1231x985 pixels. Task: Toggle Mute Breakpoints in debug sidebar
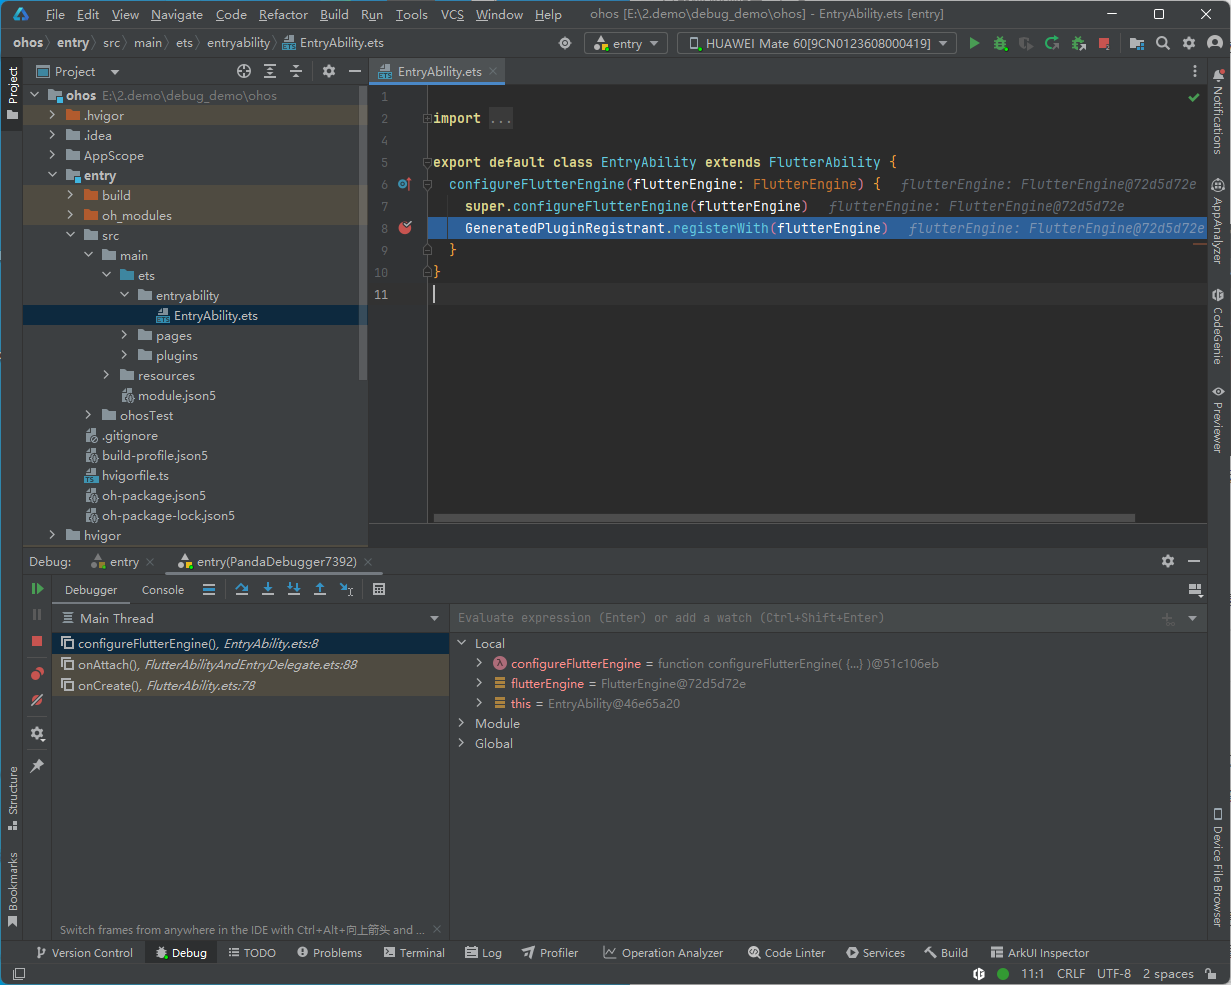point(37,700)
